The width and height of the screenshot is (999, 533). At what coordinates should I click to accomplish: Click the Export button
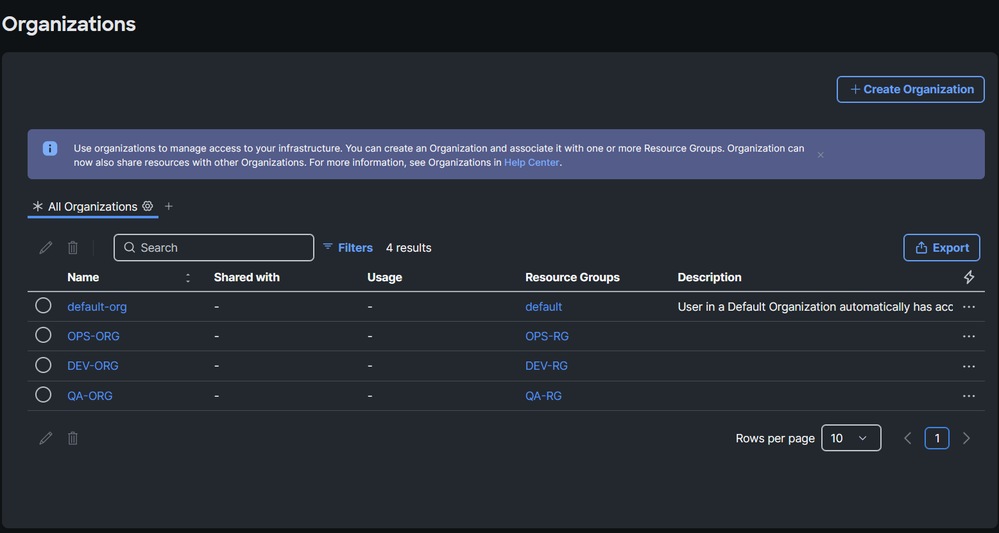942,248
